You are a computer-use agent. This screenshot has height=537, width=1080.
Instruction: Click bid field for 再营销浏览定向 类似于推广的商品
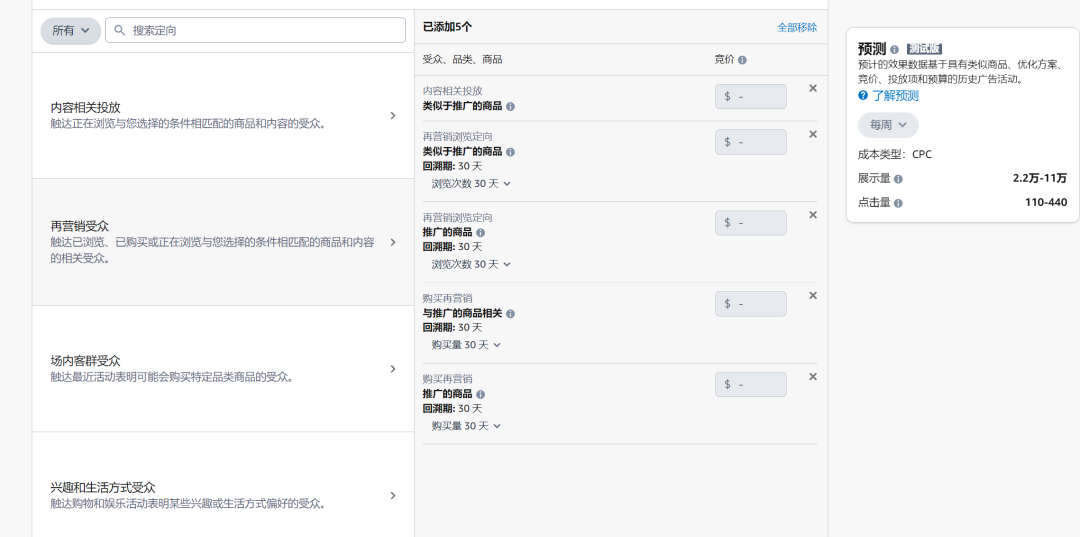(x=751, y=142)
